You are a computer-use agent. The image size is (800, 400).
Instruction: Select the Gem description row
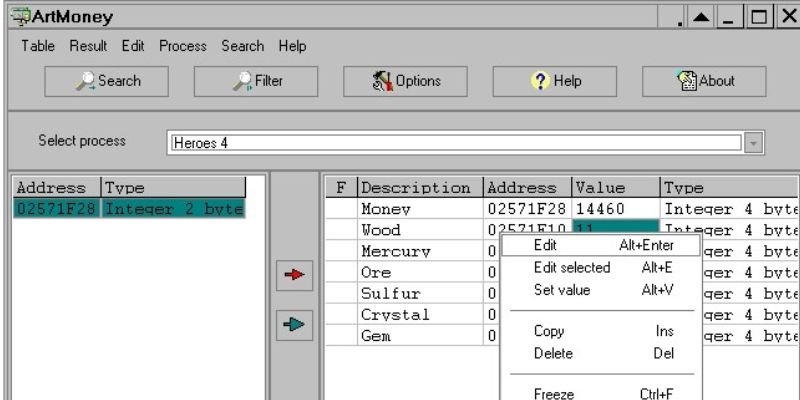tap(420, 336)
